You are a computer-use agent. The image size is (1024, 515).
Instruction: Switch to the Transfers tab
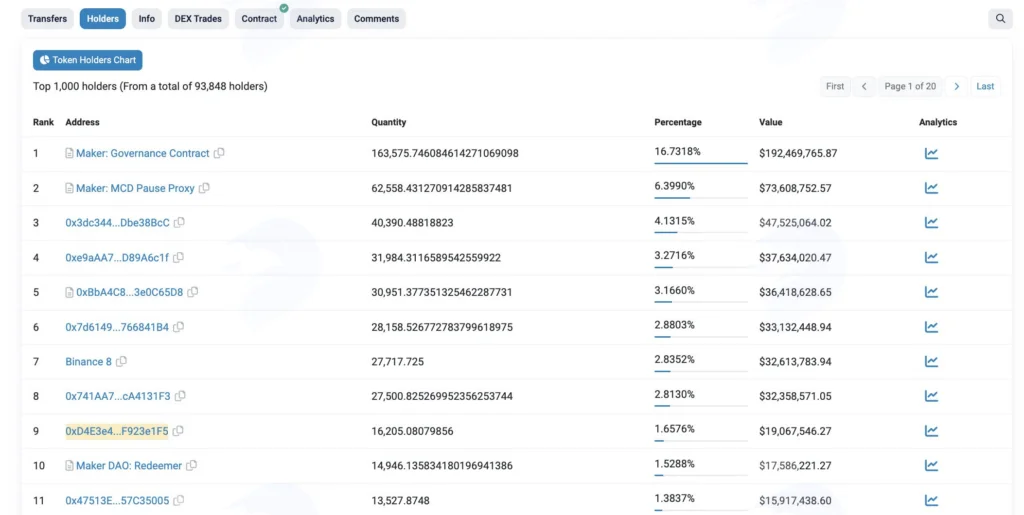[x=47, y=19]
